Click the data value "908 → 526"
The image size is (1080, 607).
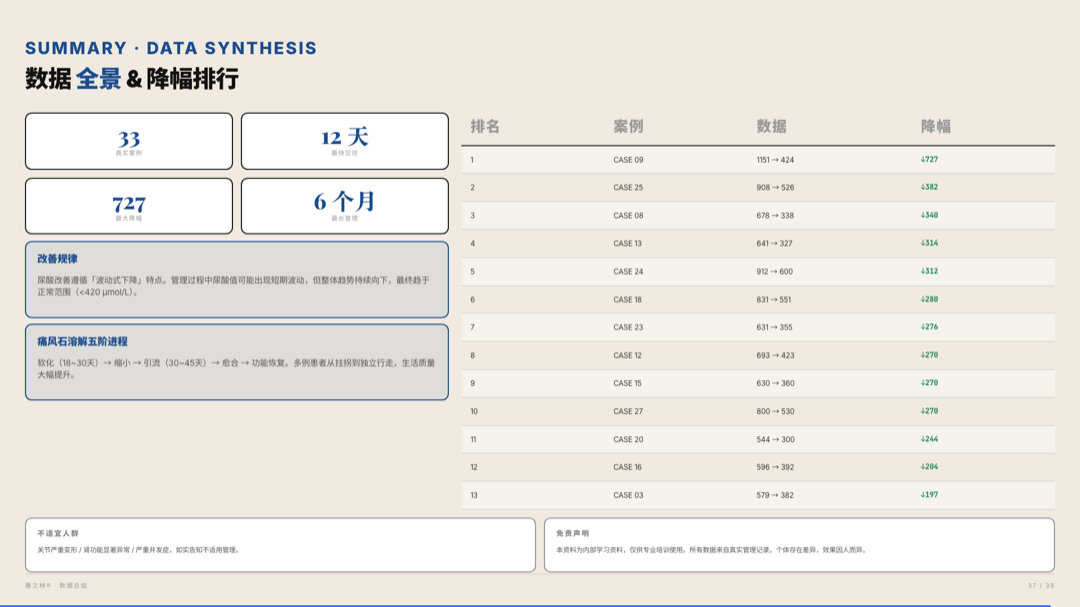click(775, 187)
